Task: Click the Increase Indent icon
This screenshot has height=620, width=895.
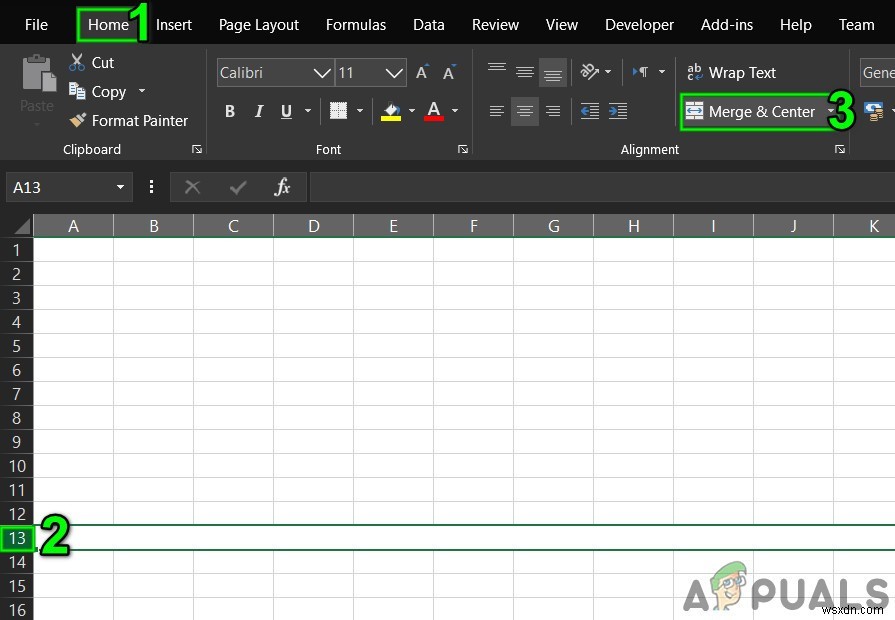Action: pos(618,111)
